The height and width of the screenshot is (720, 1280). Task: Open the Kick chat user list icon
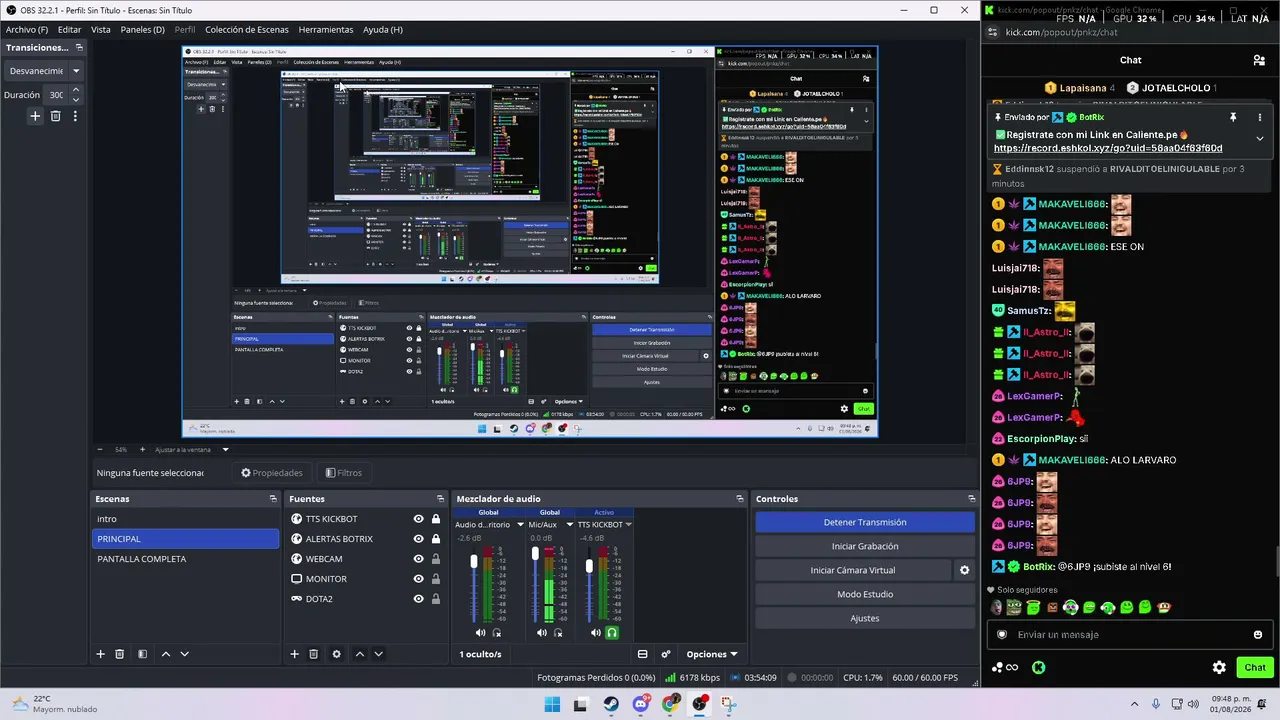(x=1259, y=60)
